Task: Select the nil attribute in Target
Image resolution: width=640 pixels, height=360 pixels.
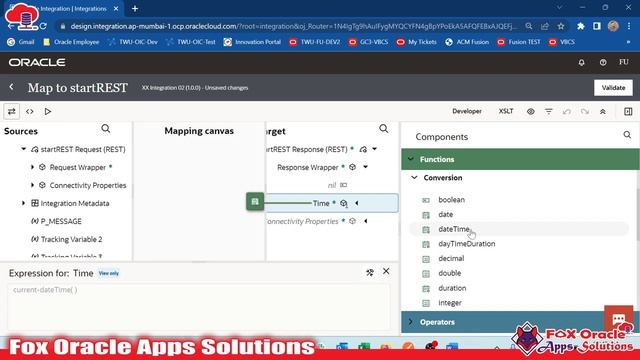Action: (332, 185)
